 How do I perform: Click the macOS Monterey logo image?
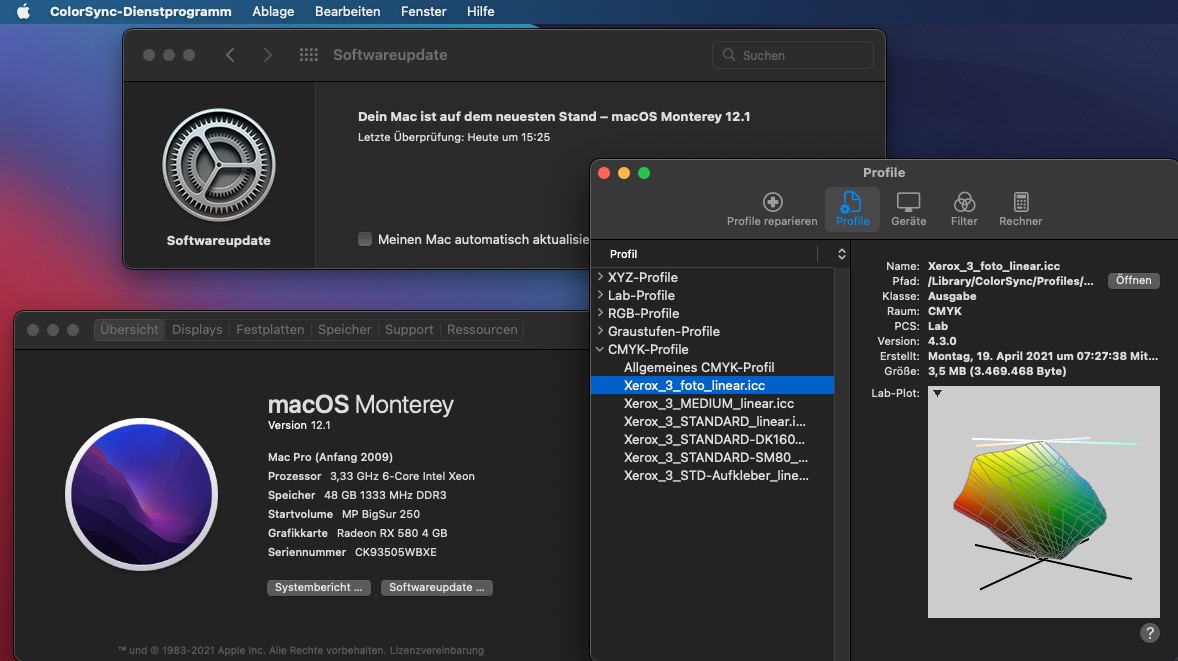point(141,494)
